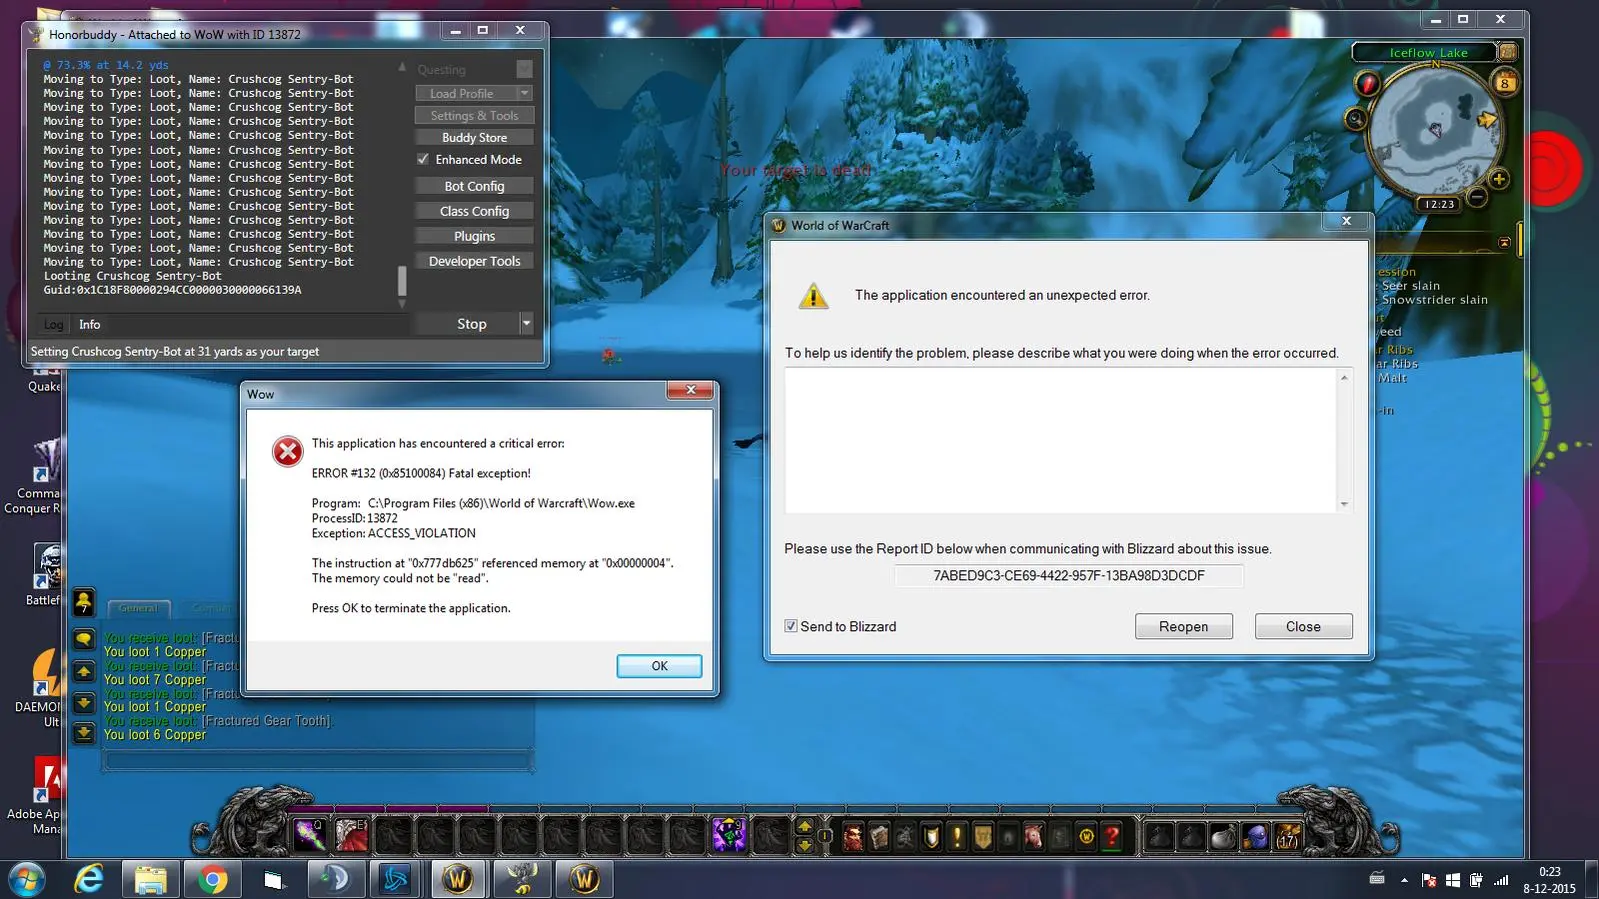Toggle Enhanced Mode checkbox in Honorbuddy
1599x899 pixels.
point(423,159)
